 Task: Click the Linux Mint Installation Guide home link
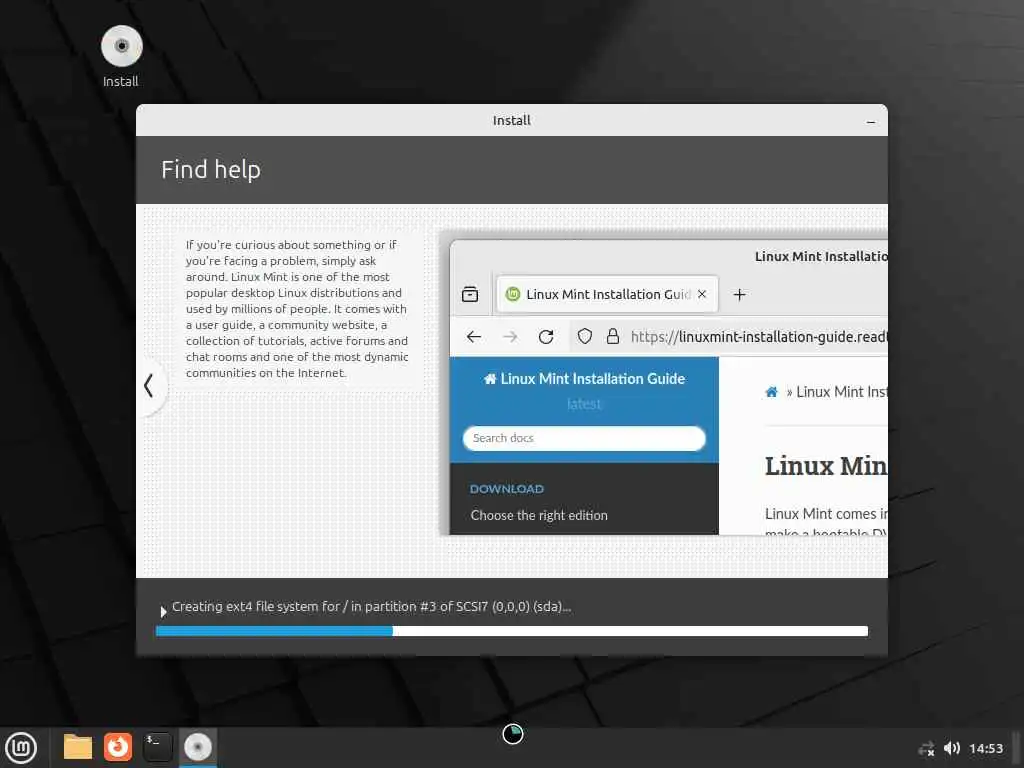[584, 379]
